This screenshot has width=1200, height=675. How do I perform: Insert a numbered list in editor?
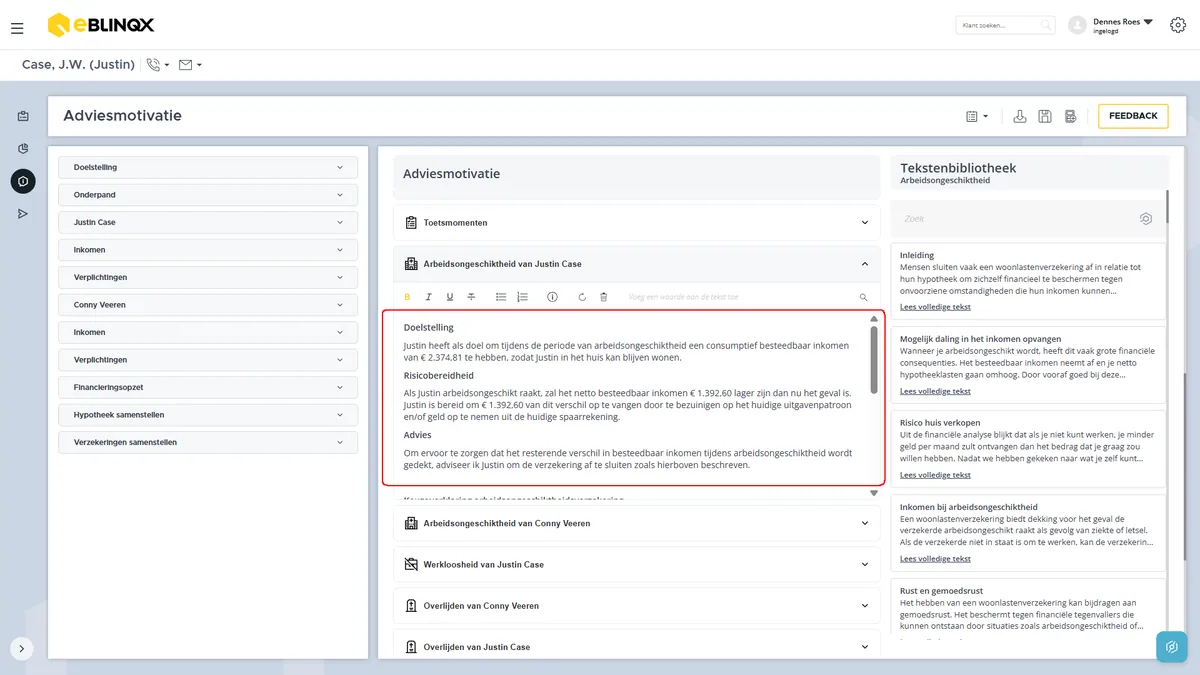pos(522,297)
